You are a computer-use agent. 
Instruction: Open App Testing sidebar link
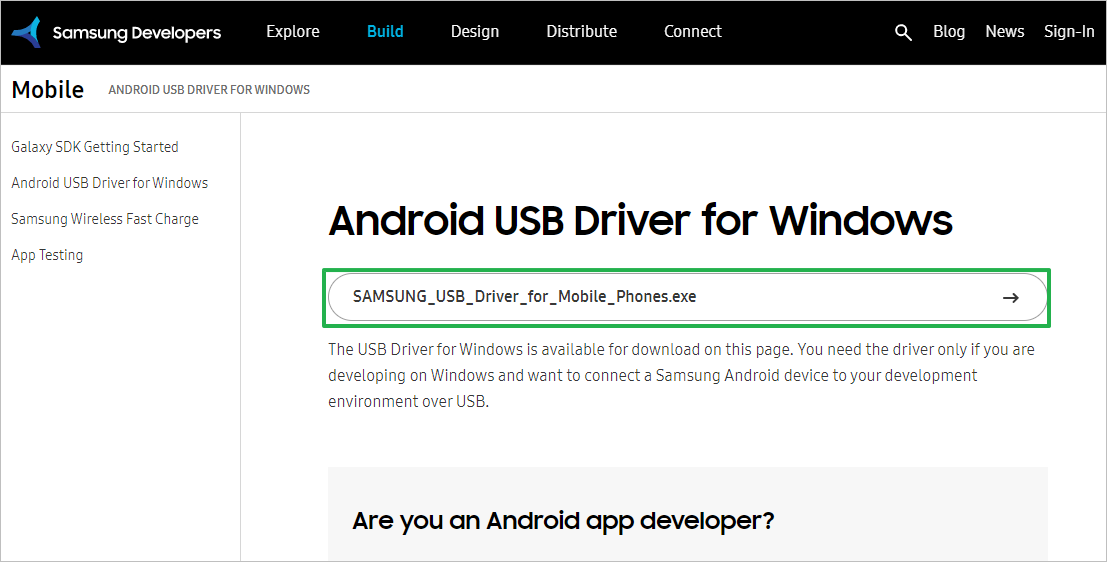[x=47, y=255]
